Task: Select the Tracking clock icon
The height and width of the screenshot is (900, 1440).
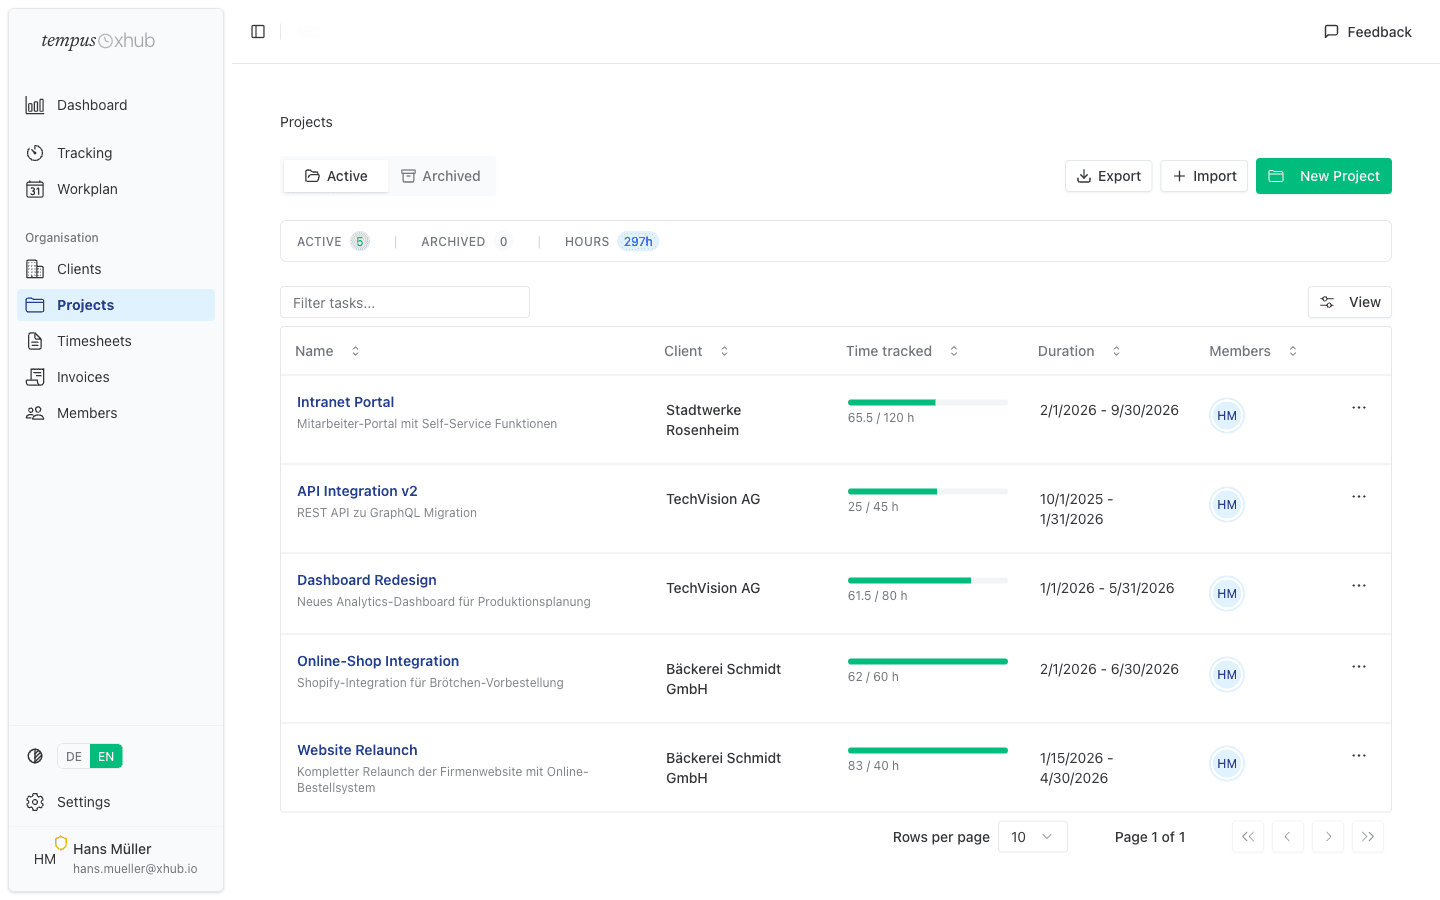Action: (35, 153)
